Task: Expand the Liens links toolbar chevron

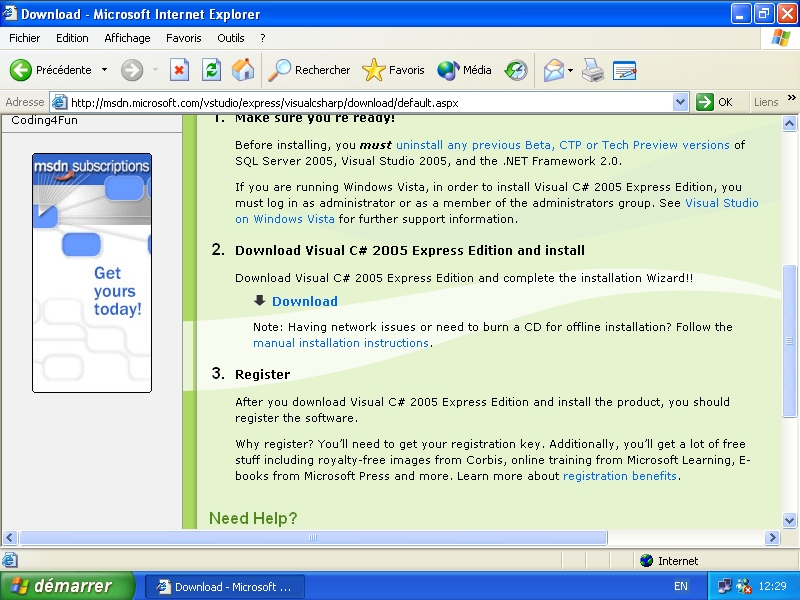Action: [791, 98]
